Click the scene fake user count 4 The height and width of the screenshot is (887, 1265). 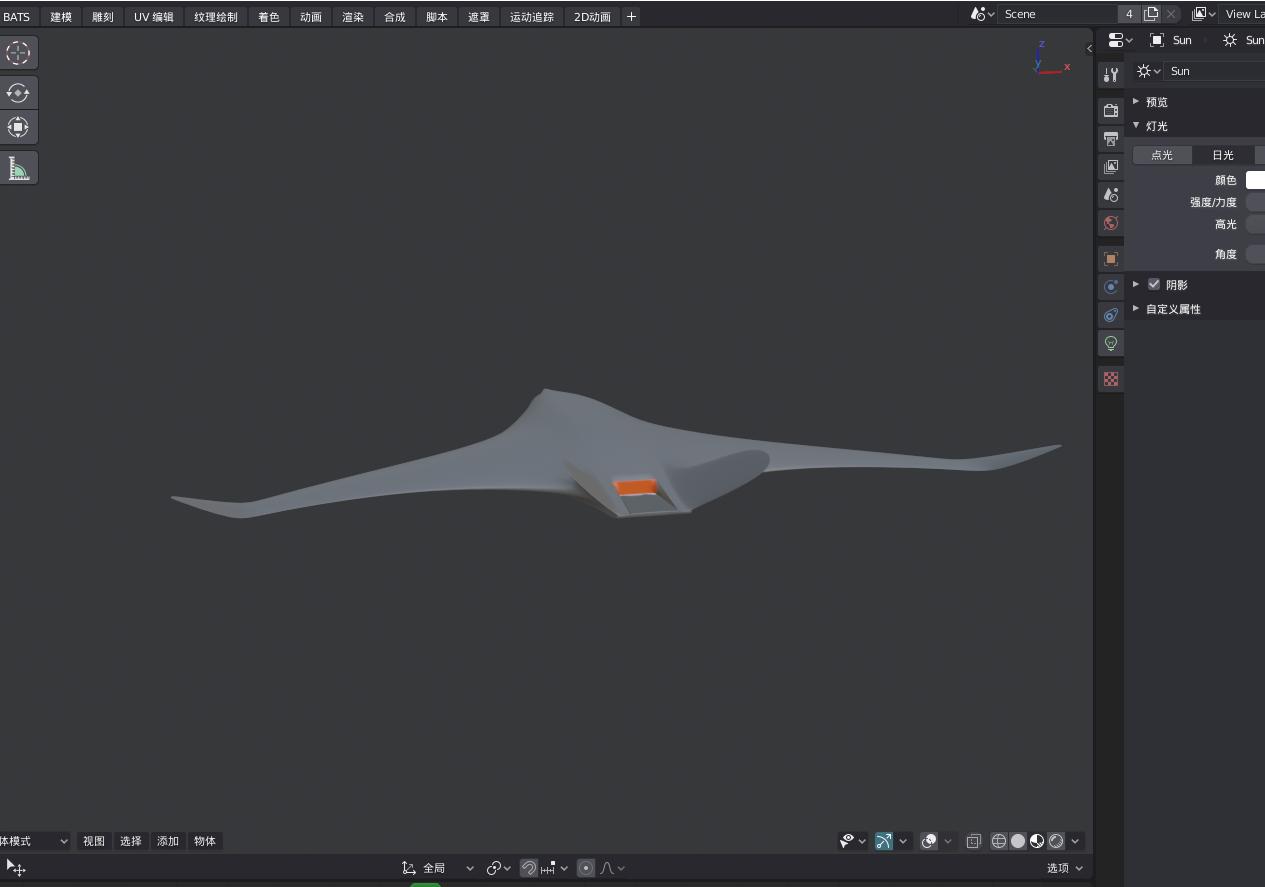coord(1129,14)
